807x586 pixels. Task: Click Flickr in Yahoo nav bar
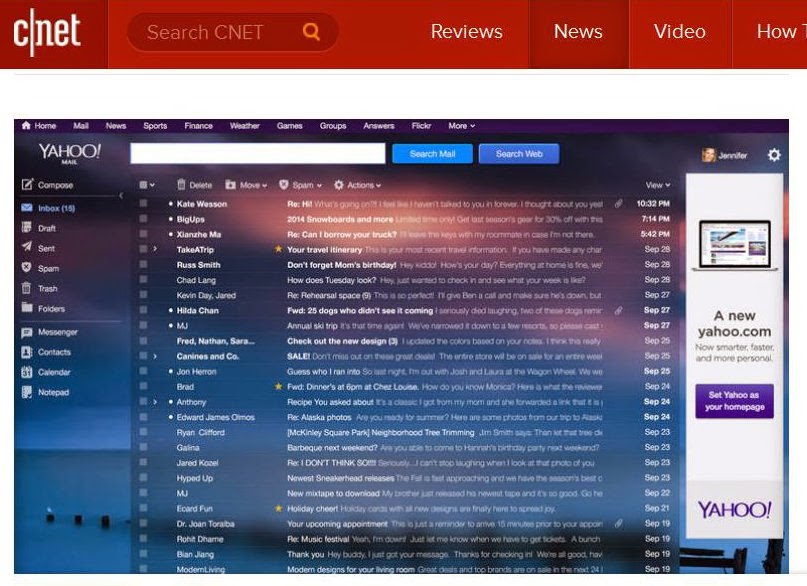[x=421, y=126]
